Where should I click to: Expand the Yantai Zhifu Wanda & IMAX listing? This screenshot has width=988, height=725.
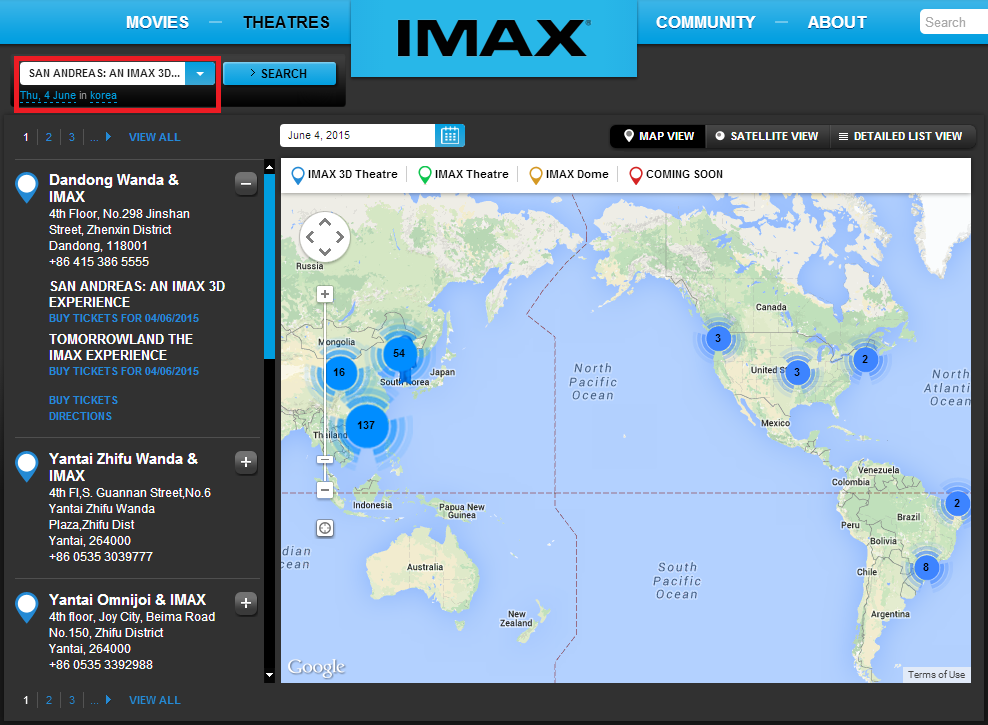[246, 462]
